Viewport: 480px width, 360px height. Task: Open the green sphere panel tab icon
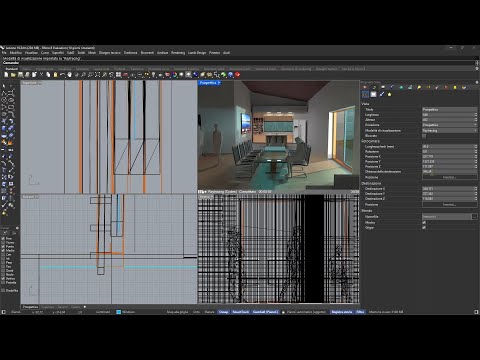tap(401, 87)
